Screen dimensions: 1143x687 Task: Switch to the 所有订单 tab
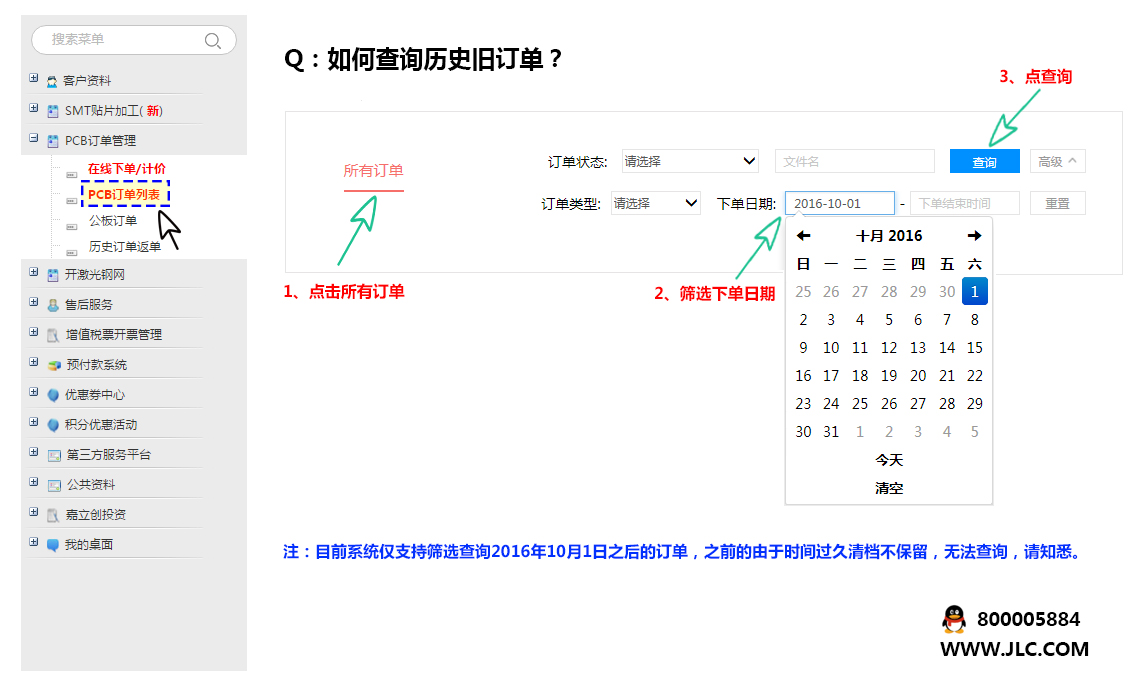click(x=374, y=170)
